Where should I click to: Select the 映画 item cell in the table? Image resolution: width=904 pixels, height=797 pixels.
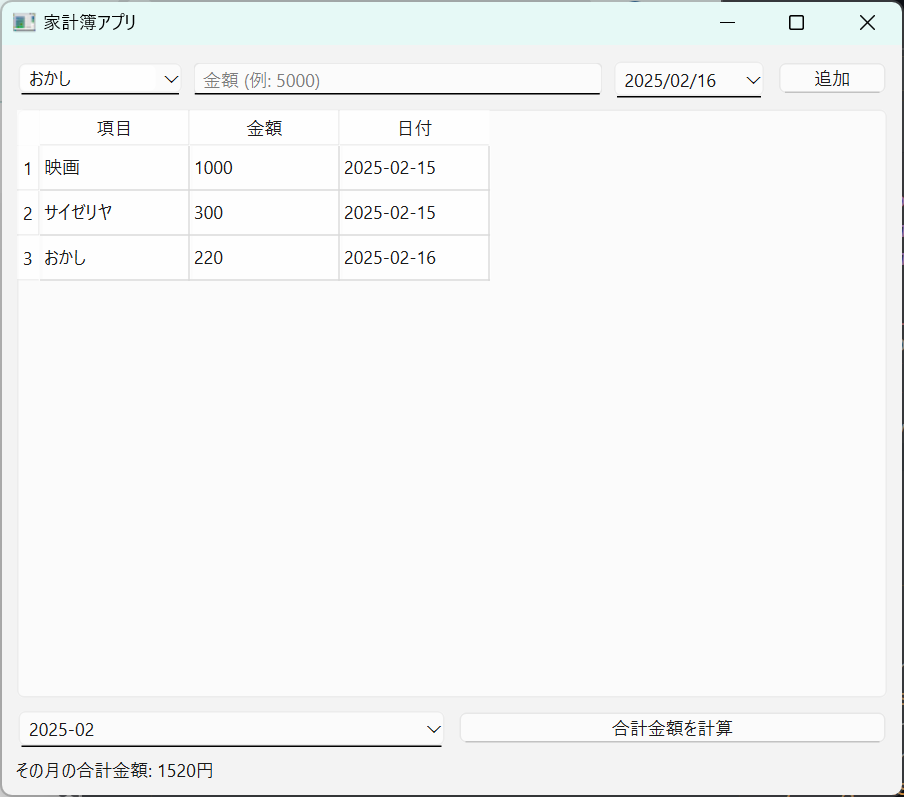point(113,167)
